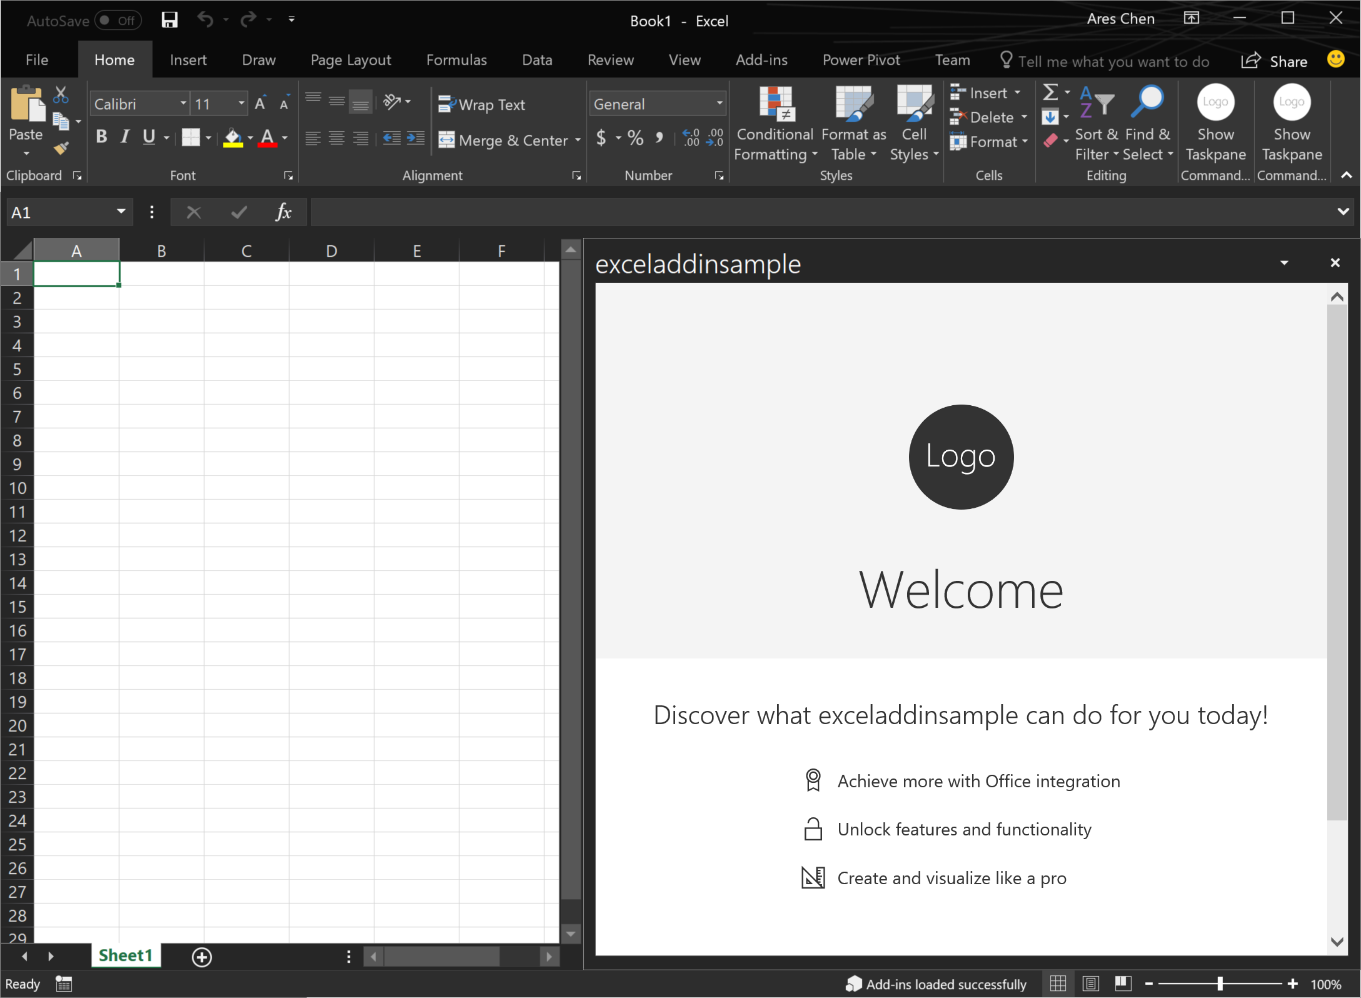Select the Sheet1 tab
This screenshot has height=998, width=1361.
click(126, 955)
